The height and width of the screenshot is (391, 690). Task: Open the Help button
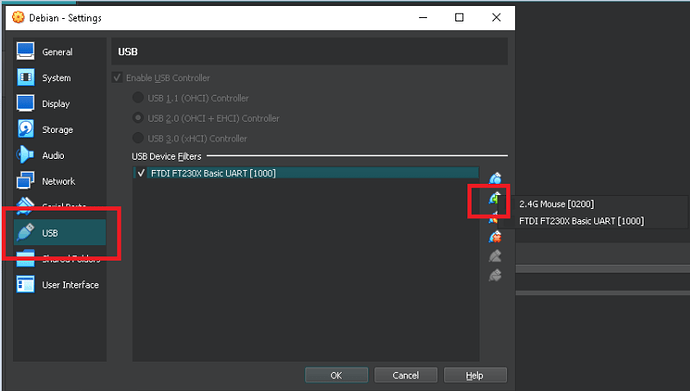(475, 375)
